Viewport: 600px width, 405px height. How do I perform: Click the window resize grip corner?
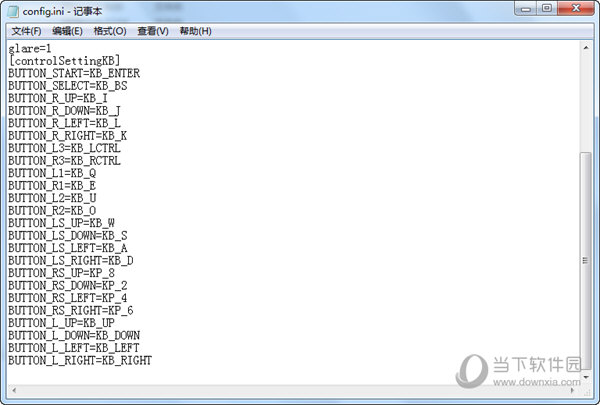586,391
